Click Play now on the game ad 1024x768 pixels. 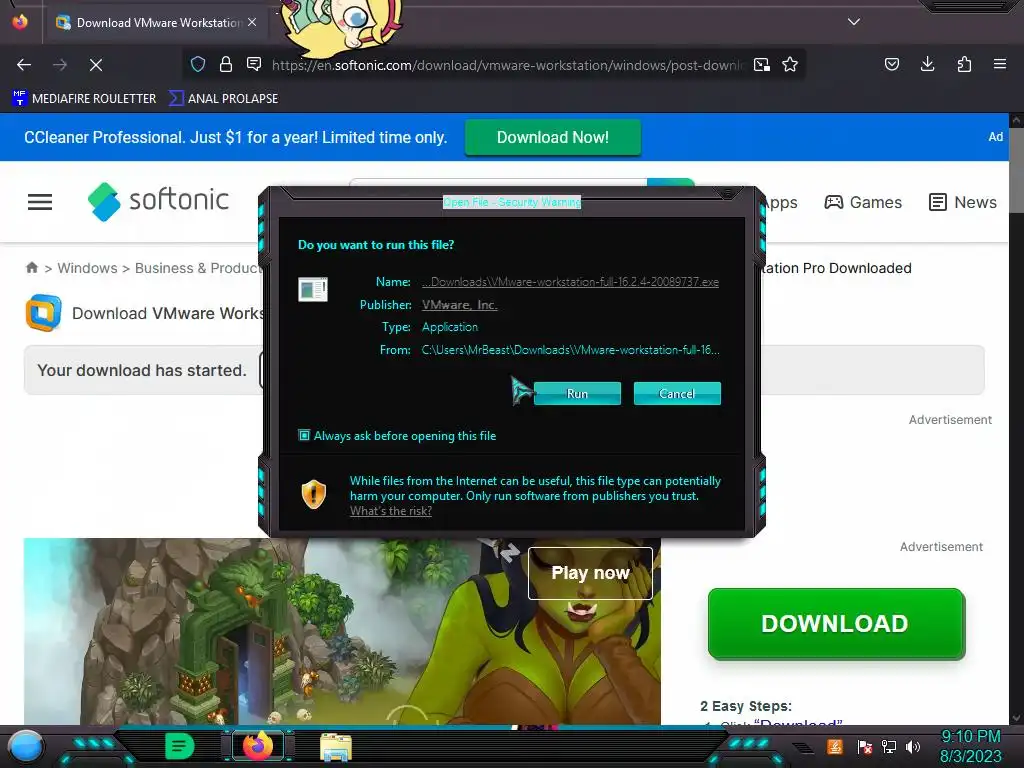590,573
